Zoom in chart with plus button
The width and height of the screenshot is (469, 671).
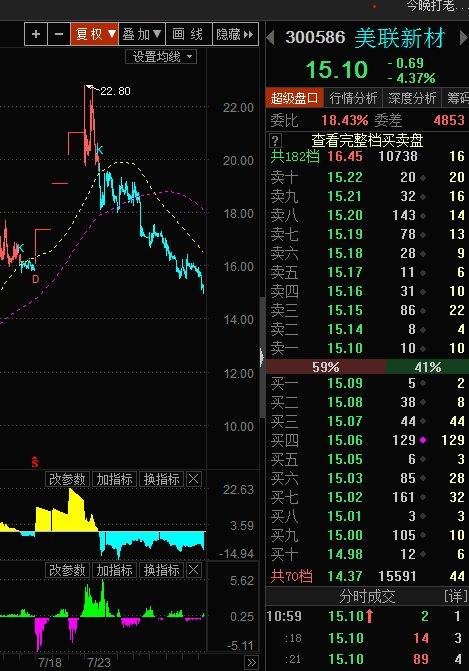coord(36,34)
